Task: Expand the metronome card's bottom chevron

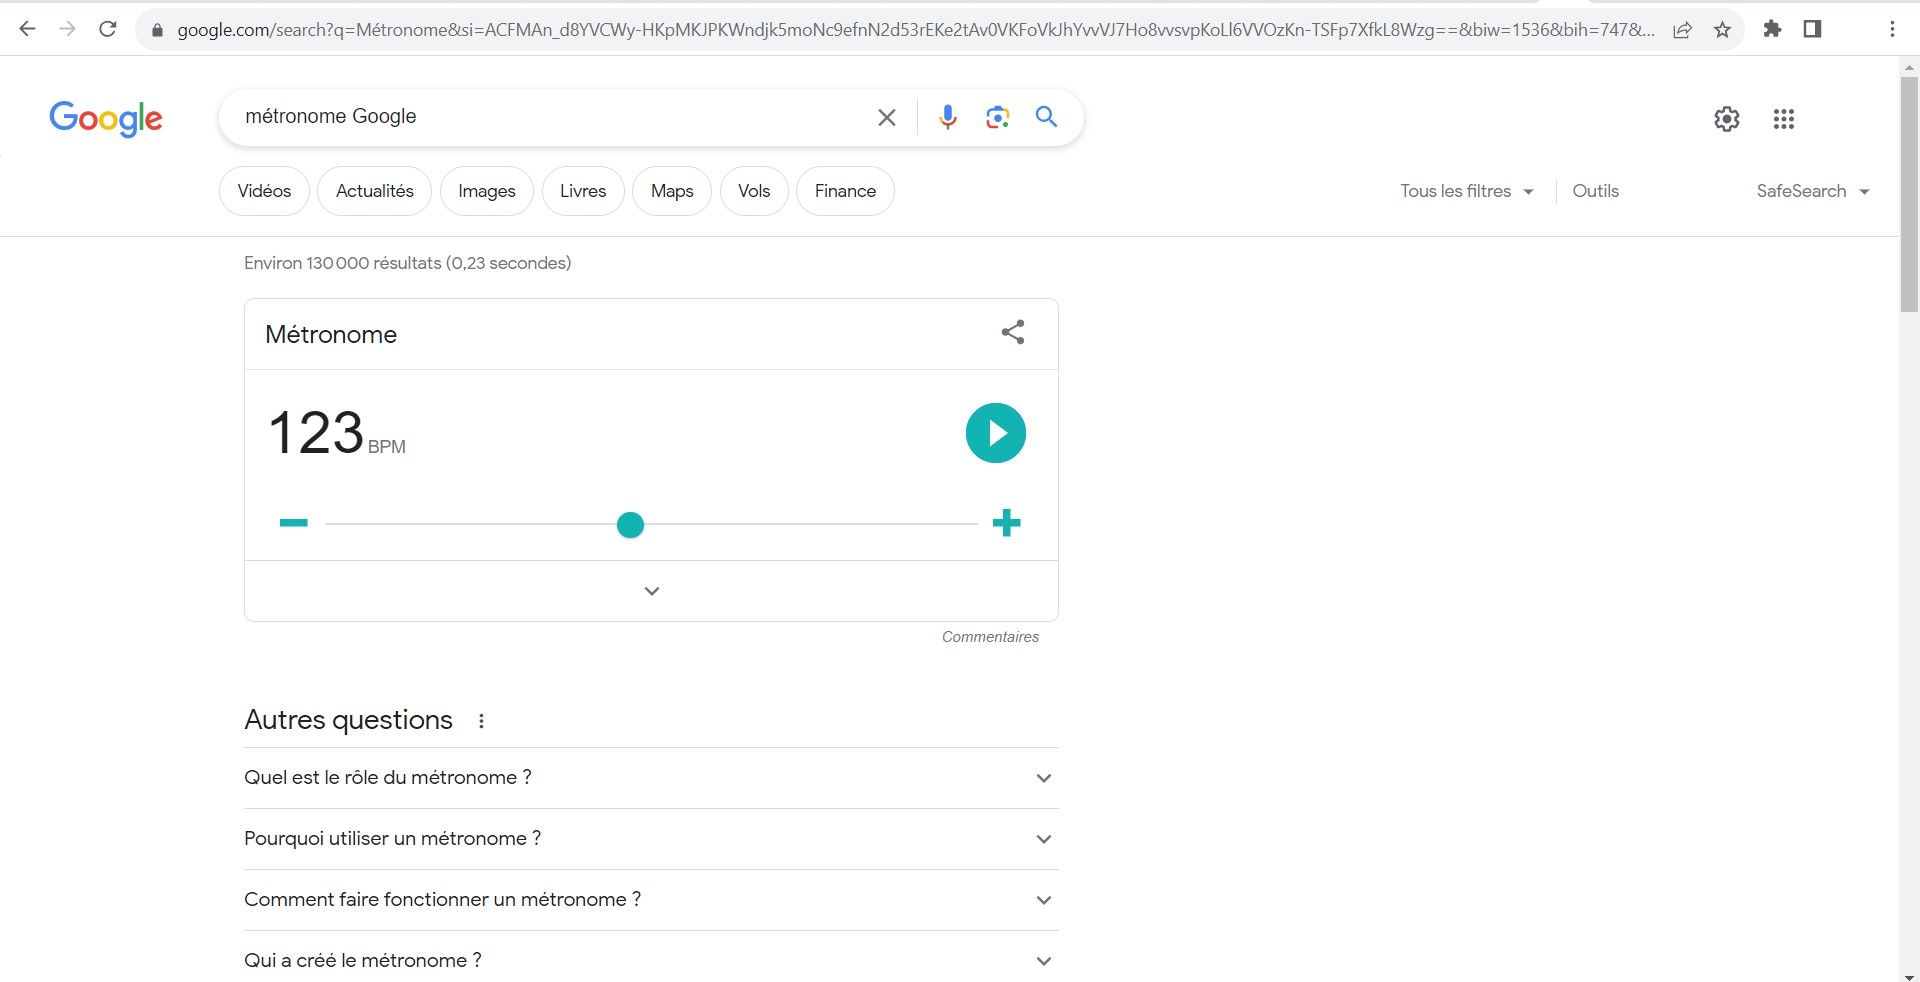Action: [x=651, y=591]
